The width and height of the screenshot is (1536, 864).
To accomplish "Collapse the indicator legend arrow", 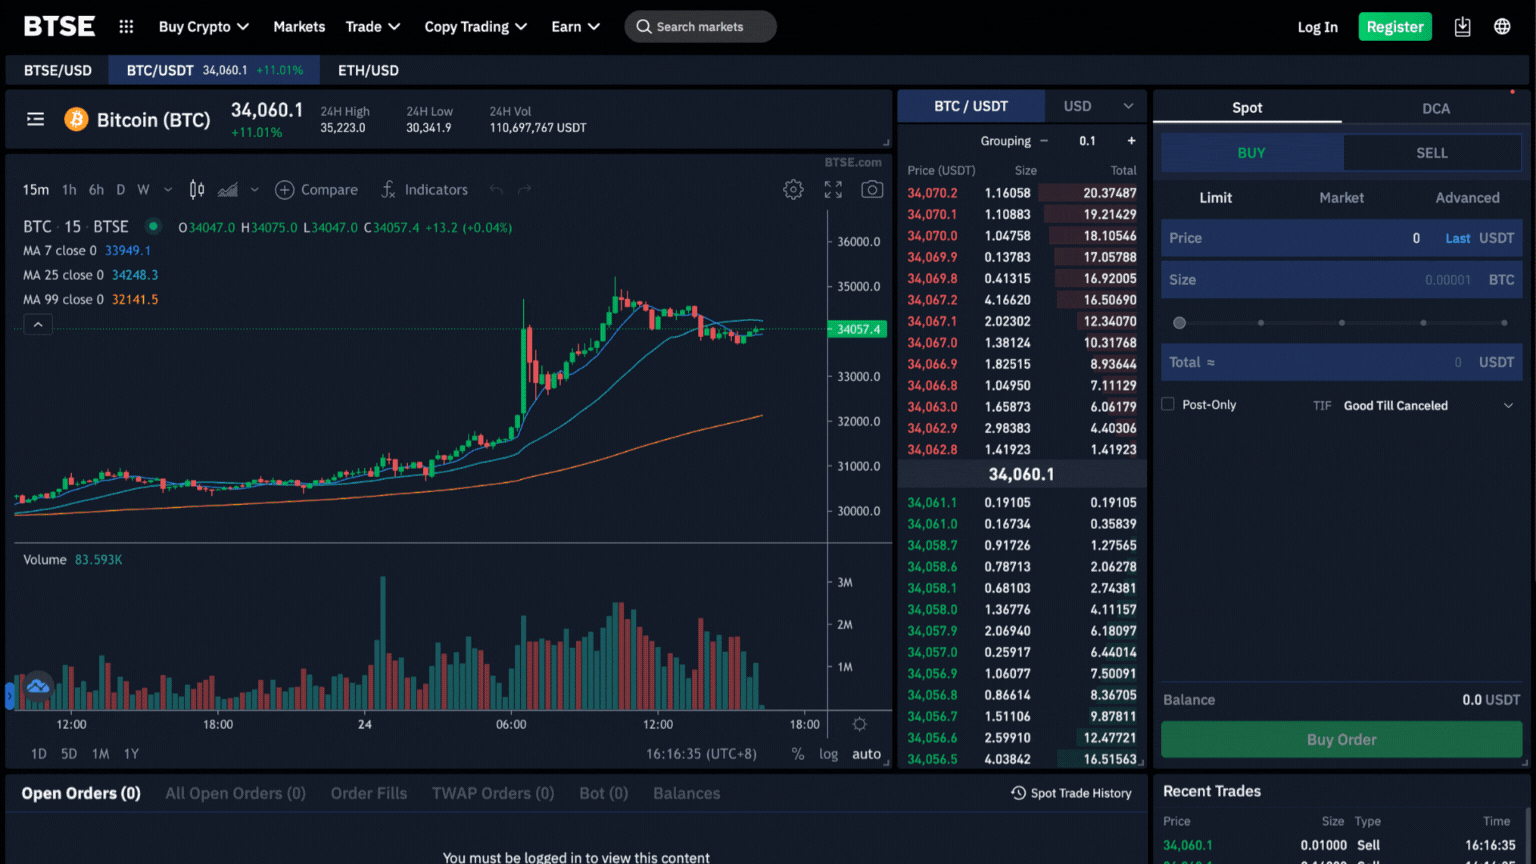I will click(x=38, y=325).
